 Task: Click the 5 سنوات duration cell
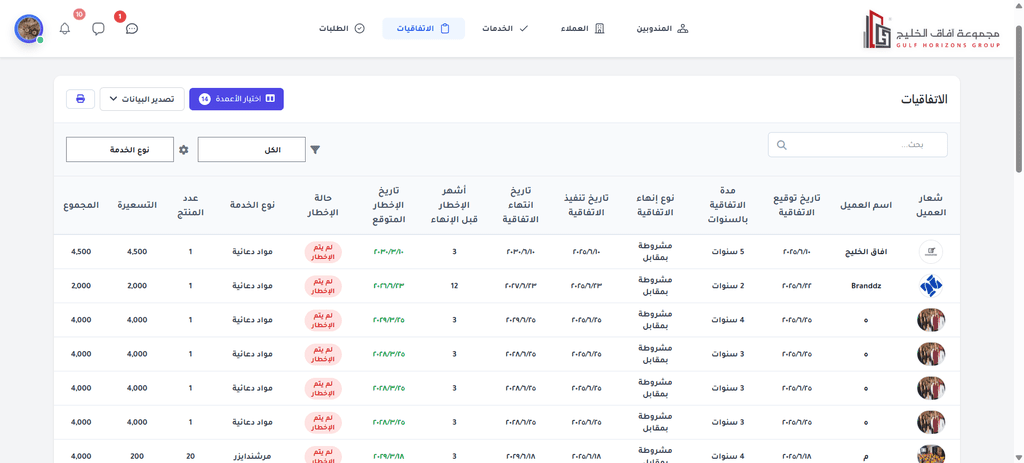click(x=728, y=251)
